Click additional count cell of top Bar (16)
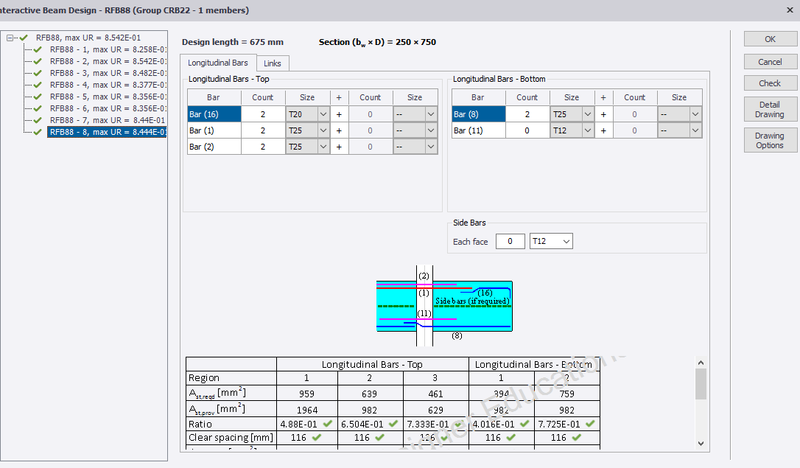The width and height of the screenshot is (800, 468). pos(370,114)
